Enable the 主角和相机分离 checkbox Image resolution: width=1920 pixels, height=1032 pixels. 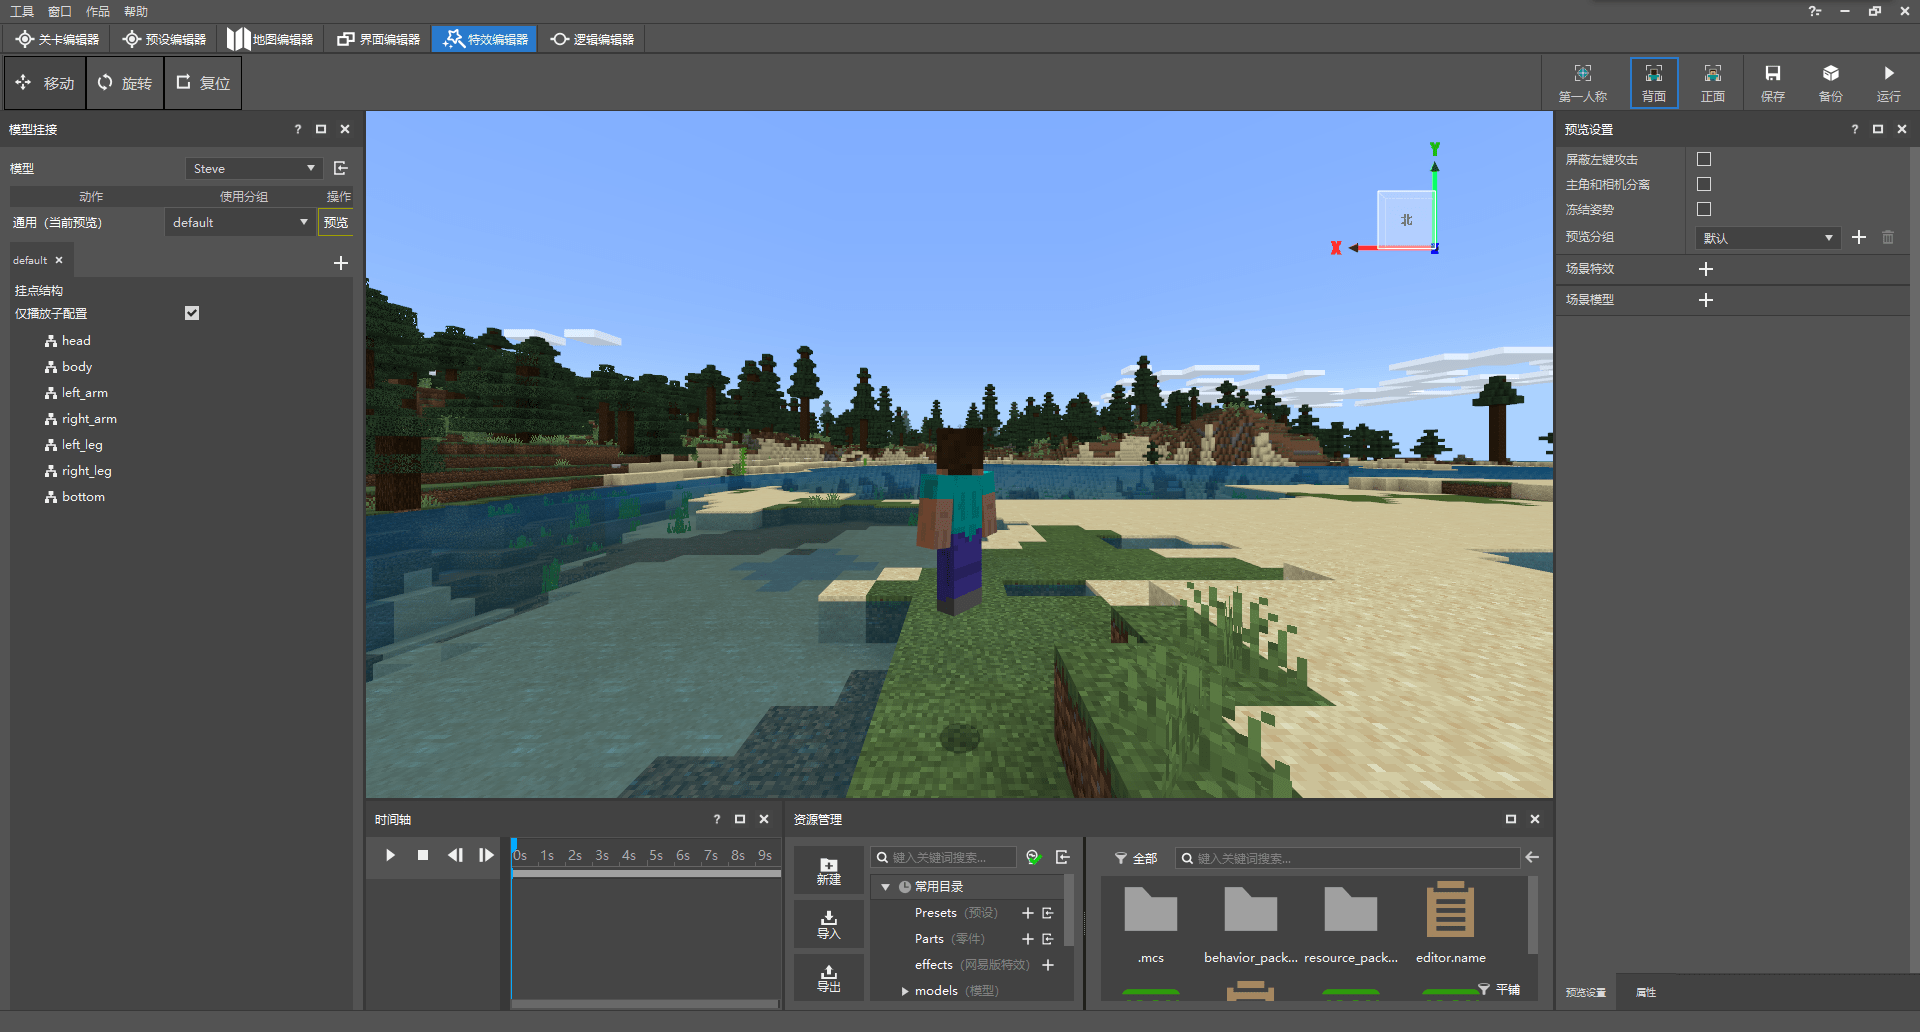1704,184
